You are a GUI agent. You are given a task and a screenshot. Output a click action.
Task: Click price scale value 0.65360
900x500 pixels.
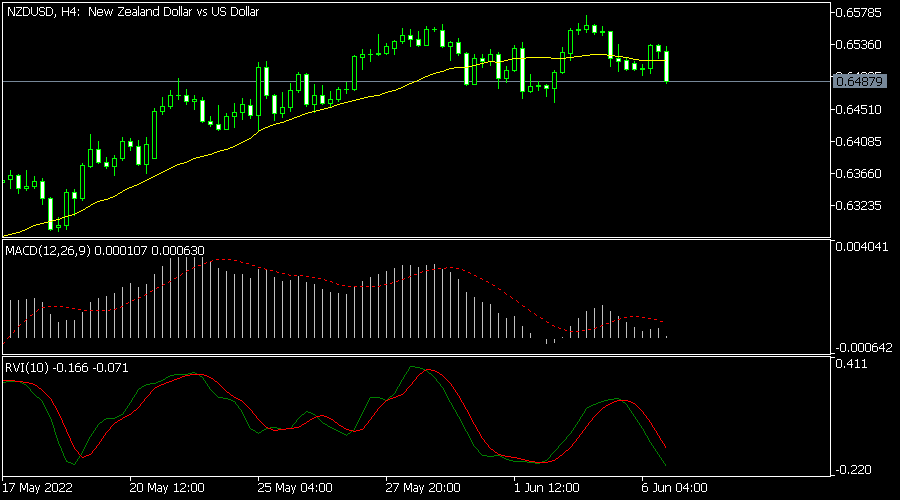859,45
